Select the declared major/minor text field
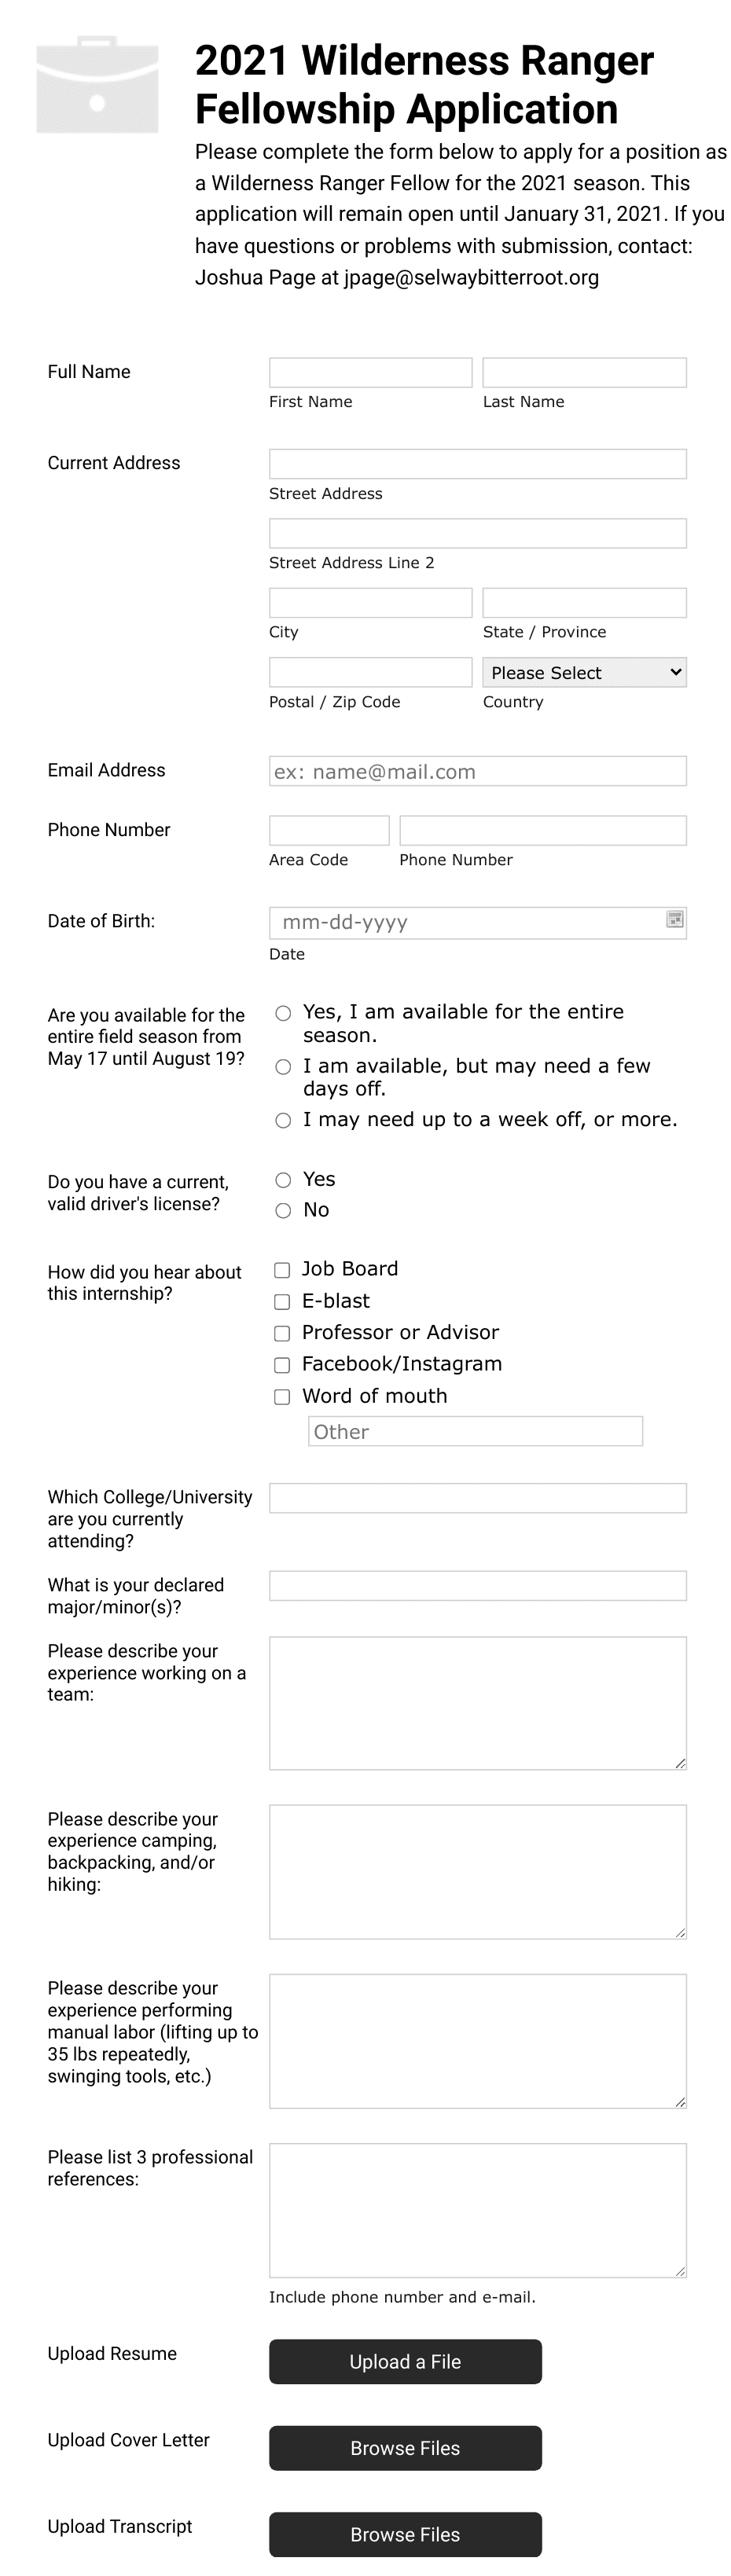731x2576 pixels. click(477, 1586)
